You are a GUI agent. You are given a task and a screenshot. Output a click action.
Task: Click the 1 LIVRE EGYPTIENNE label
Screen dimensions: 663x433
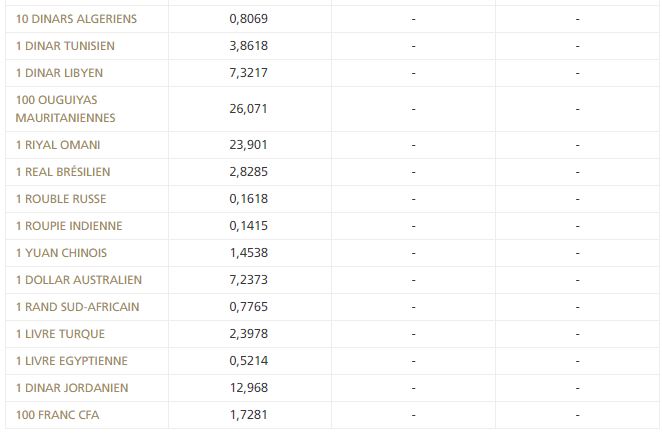pyautogui.click(x=72, y=361)
